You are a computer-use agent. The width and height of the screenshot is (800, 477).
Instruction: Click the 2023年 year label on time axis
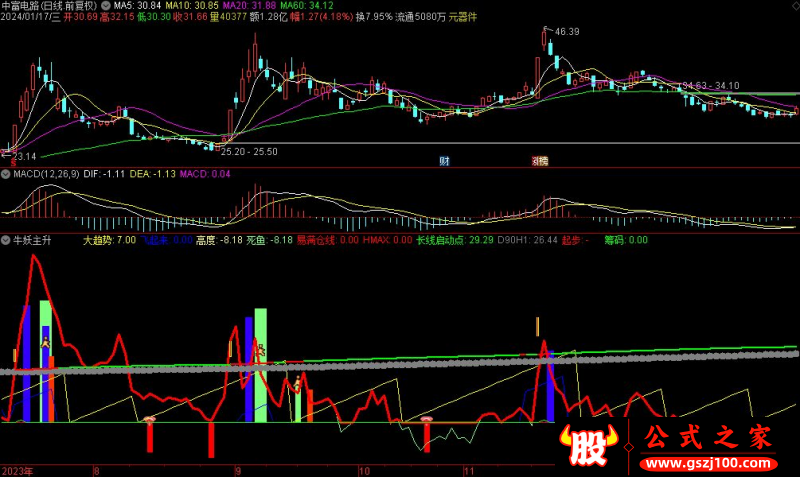[17, 469]
